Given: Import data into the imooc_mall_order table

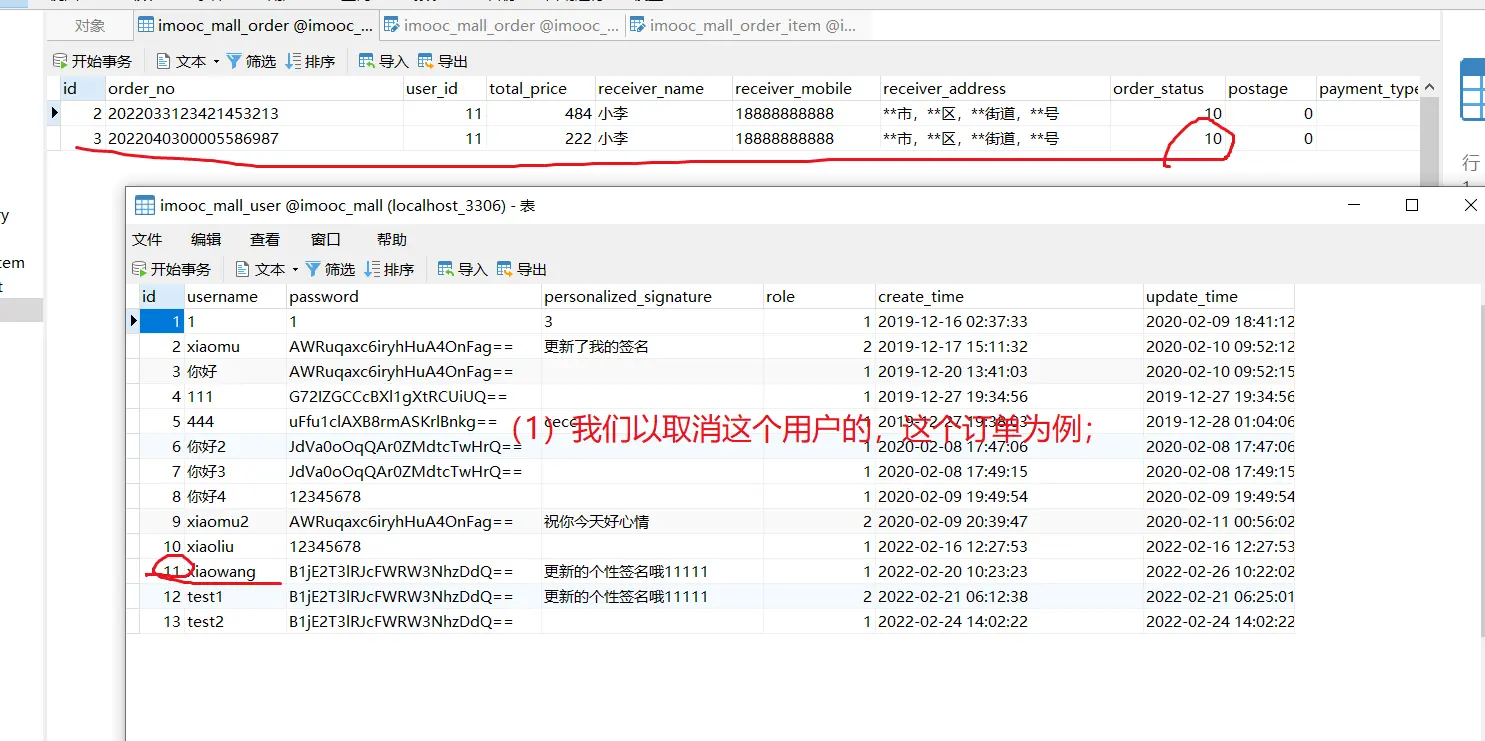Looking at the screenshot, I should [x=383, y=61].
